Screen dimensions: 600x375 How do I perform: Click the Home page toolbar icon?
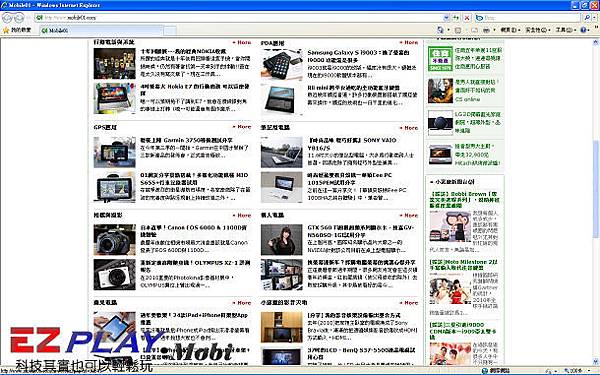[x=440, y=30]
